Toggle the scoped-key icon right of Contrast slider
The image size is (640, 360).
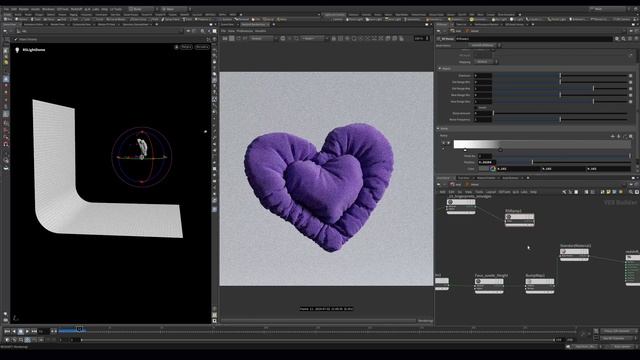click(631, 76)
